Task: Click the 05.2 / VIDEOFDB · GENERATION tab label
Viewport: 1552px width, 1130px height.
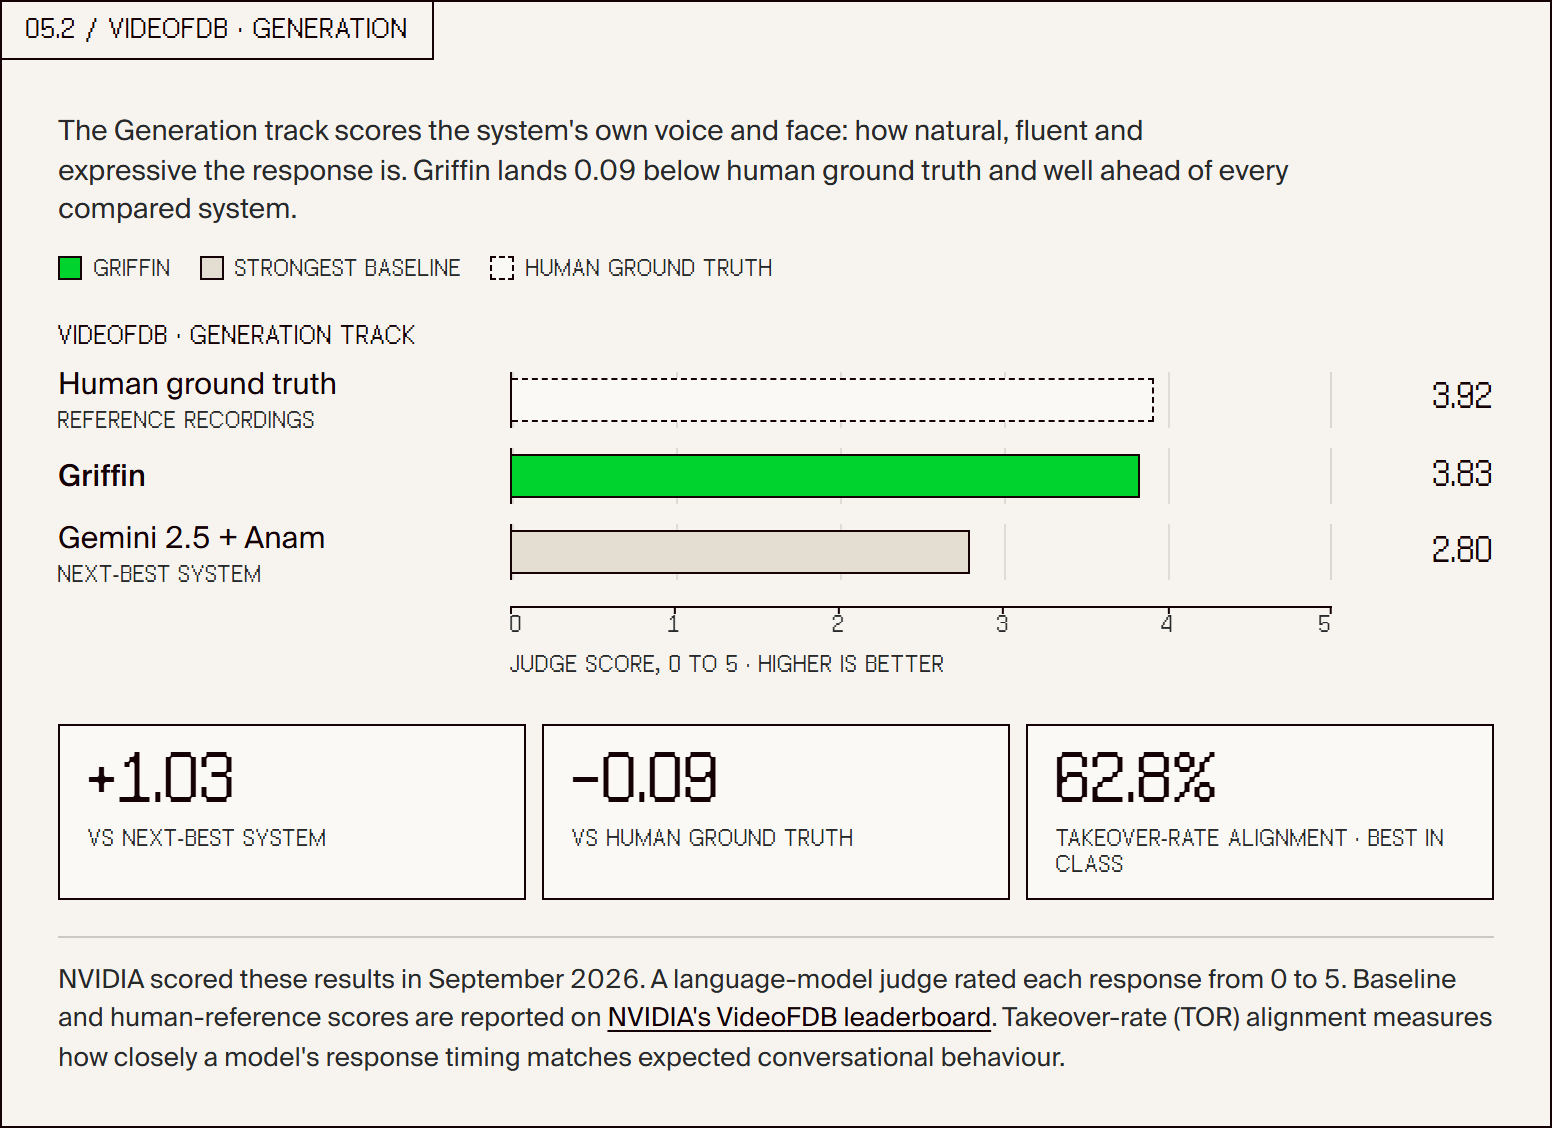Action: point(216,29)
